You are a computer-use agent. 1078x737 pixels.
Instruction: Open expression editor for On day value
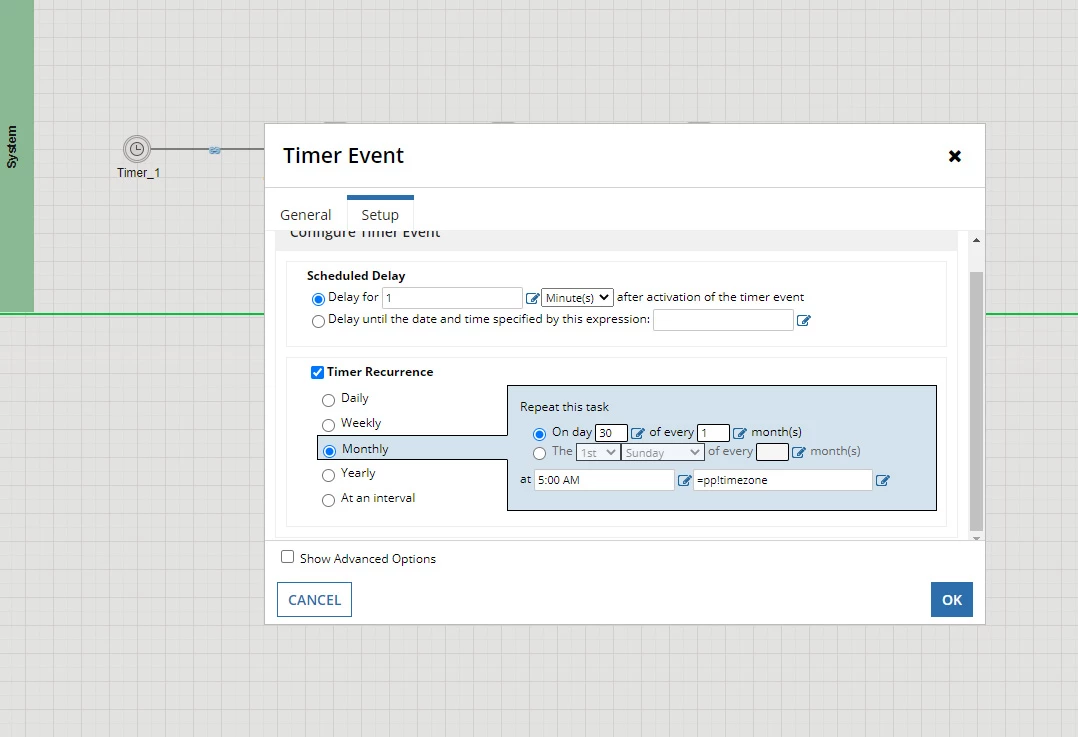[x=637, y=433]
